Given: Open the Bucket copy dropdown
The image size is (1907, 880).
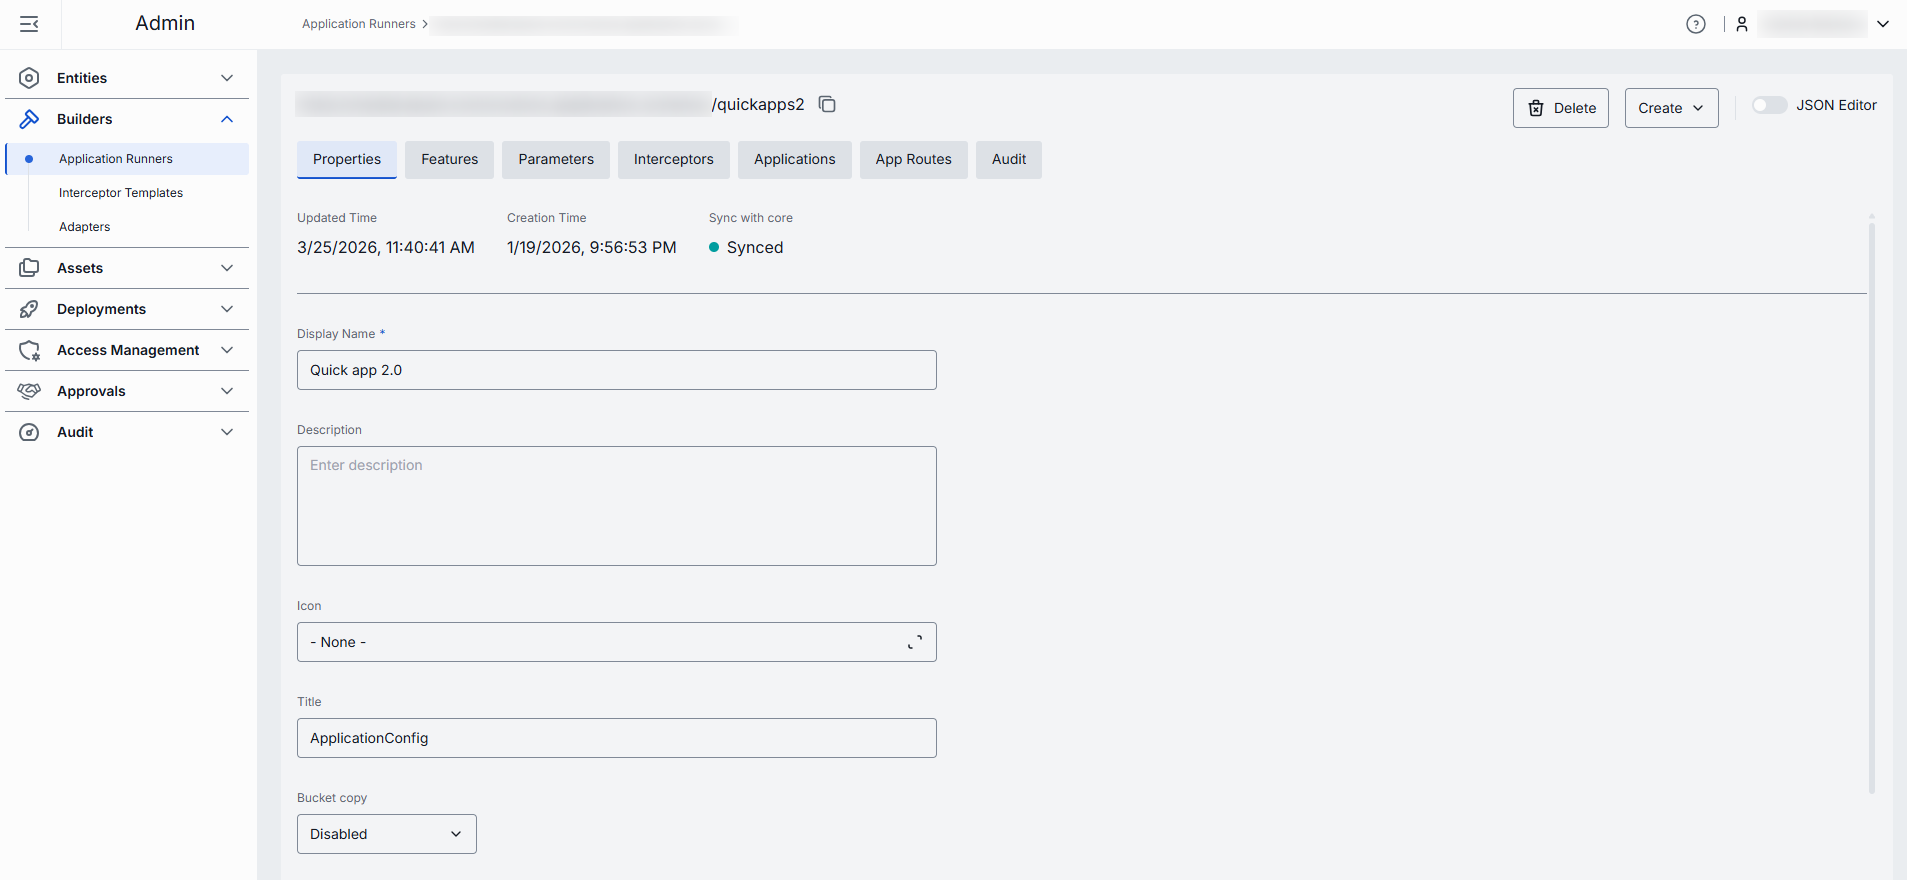Looking at the screenshot, I should pyautogui.click(x=386, y=834).
